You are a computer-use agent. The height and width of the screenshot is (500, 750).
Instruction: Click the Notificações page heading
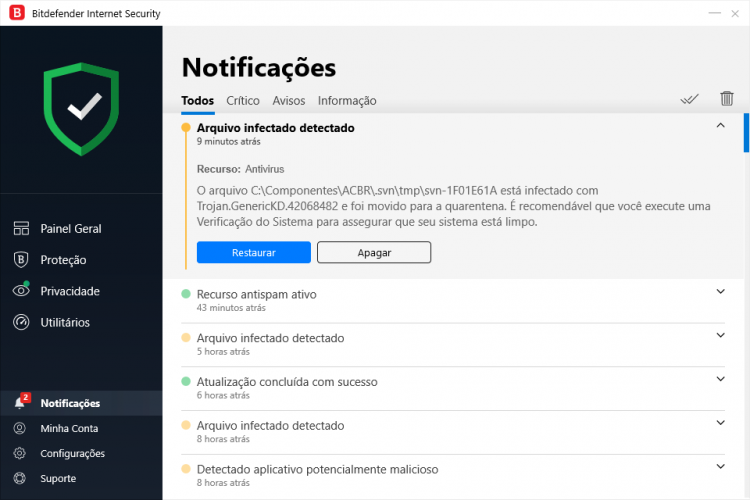[259, 67]
